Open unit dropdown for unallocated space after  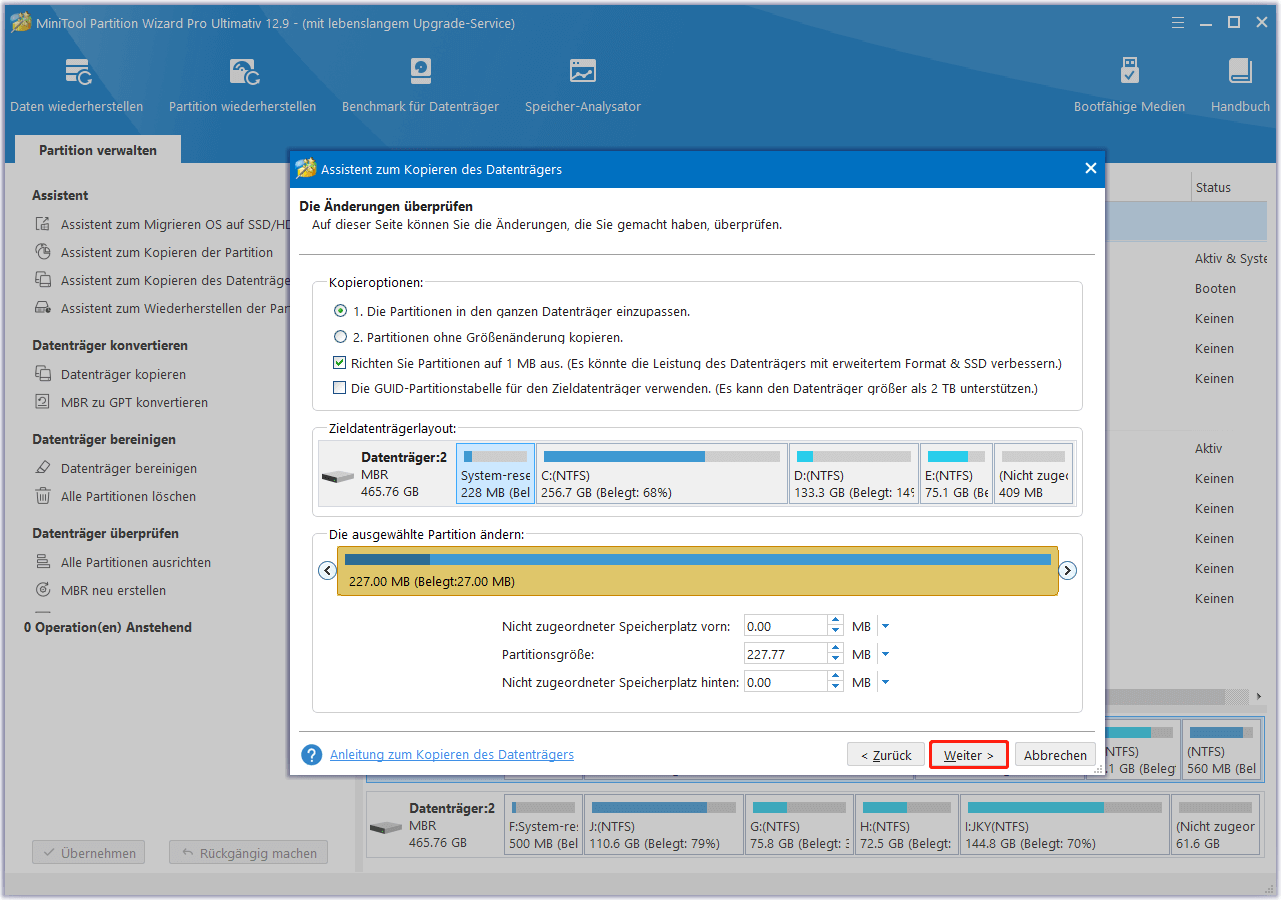885,683
